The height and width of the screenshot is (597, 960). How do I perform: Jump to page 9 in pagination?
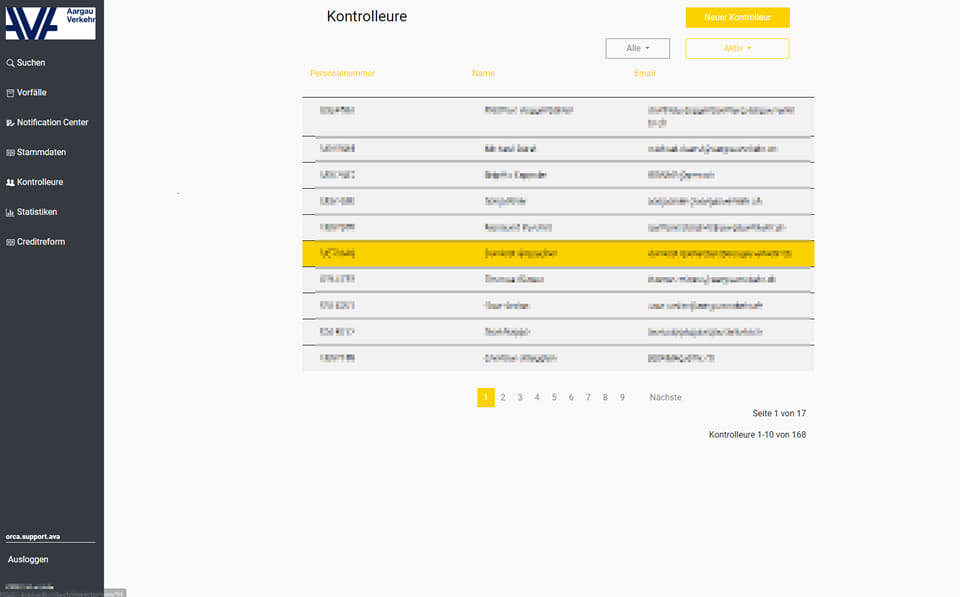pos(622,397)
